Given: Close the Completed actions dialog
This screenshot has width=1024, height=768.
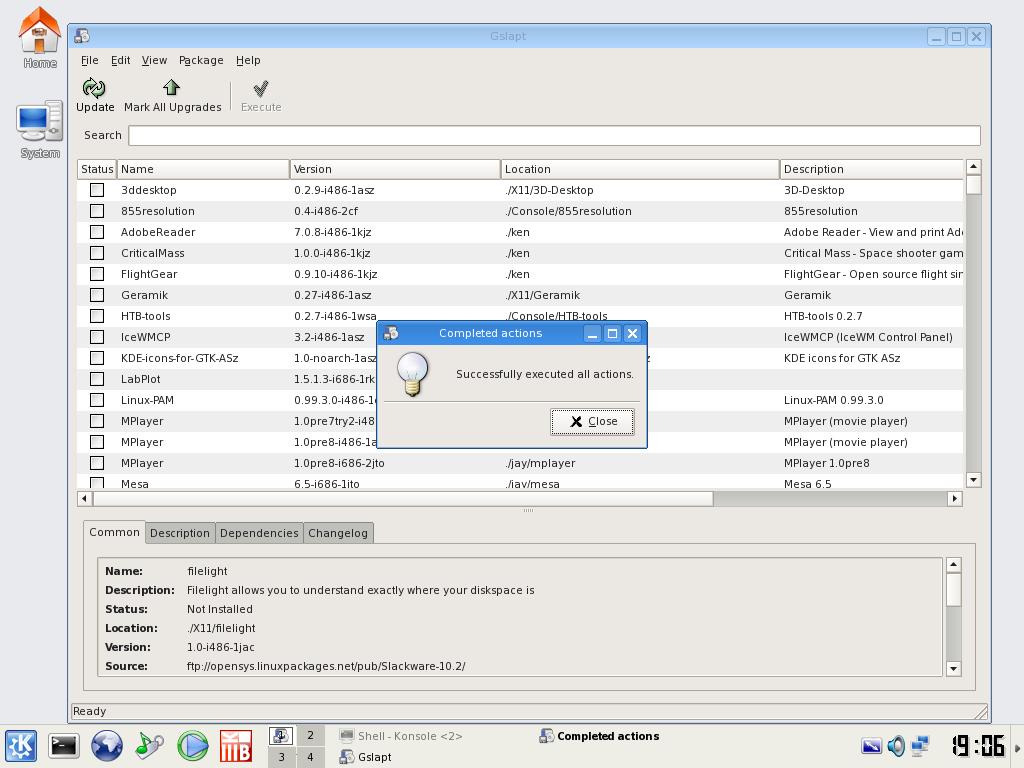Looking at the screenshot, I should pyautogui.click(x=592, y=421).
